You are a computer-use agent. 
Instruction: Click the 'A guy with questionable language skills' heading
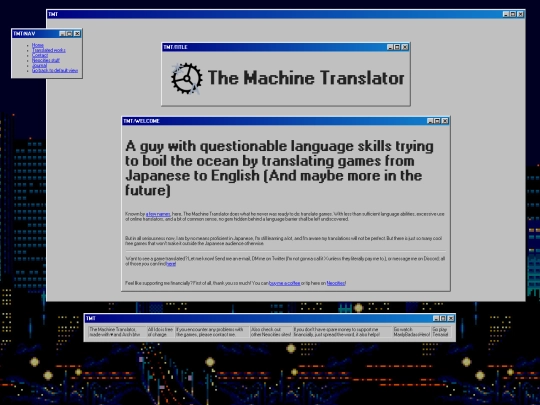[280, 168]
